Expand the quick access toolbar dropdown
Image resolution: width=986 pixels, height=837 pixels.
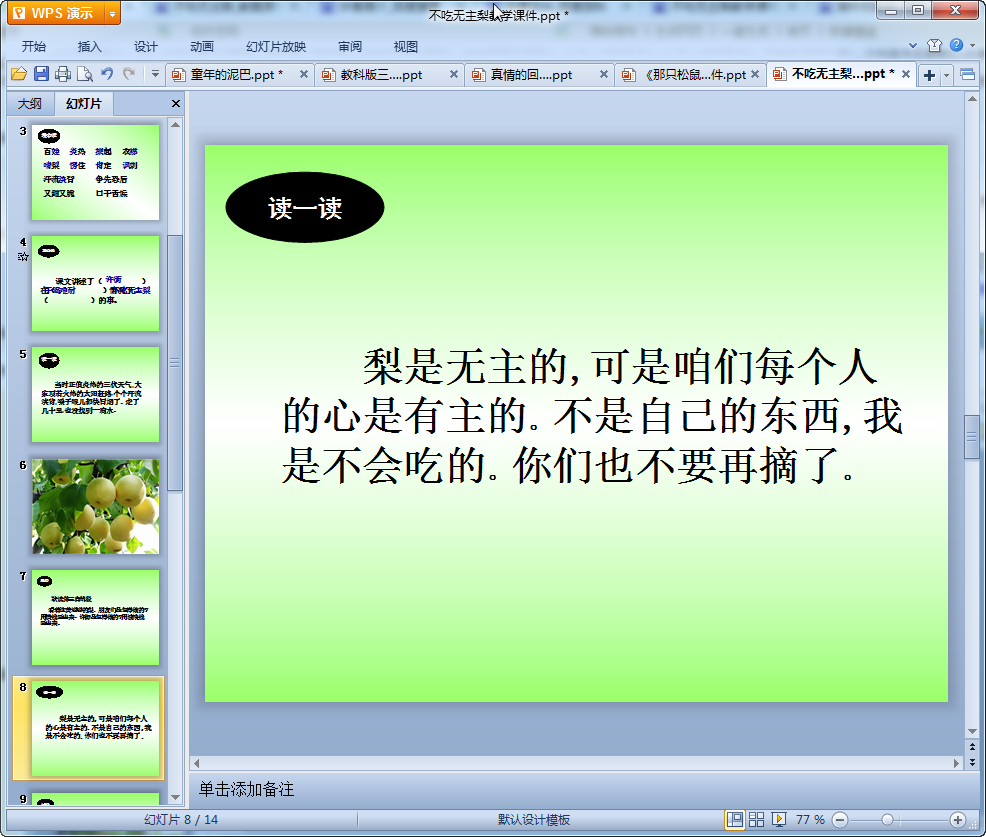click(x=155, y=74)
